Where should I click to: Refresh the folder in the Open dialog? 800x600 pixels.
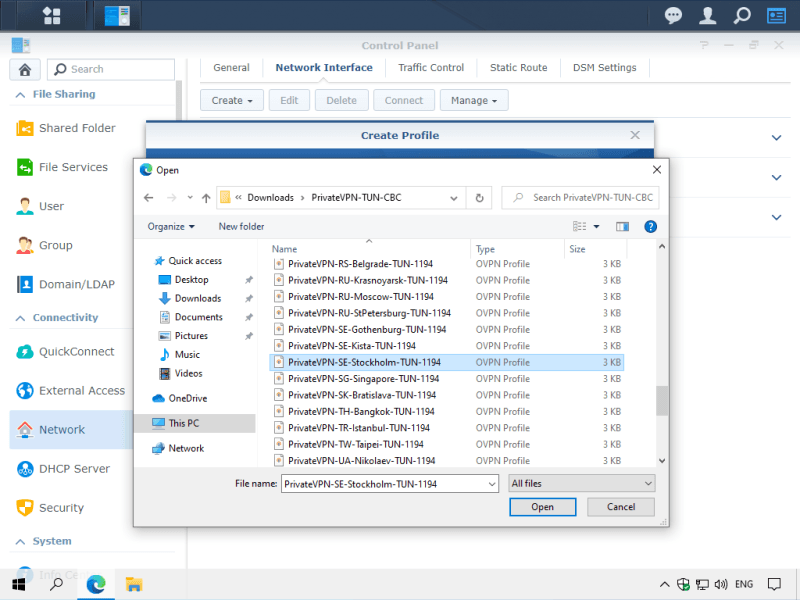(480, 198)
